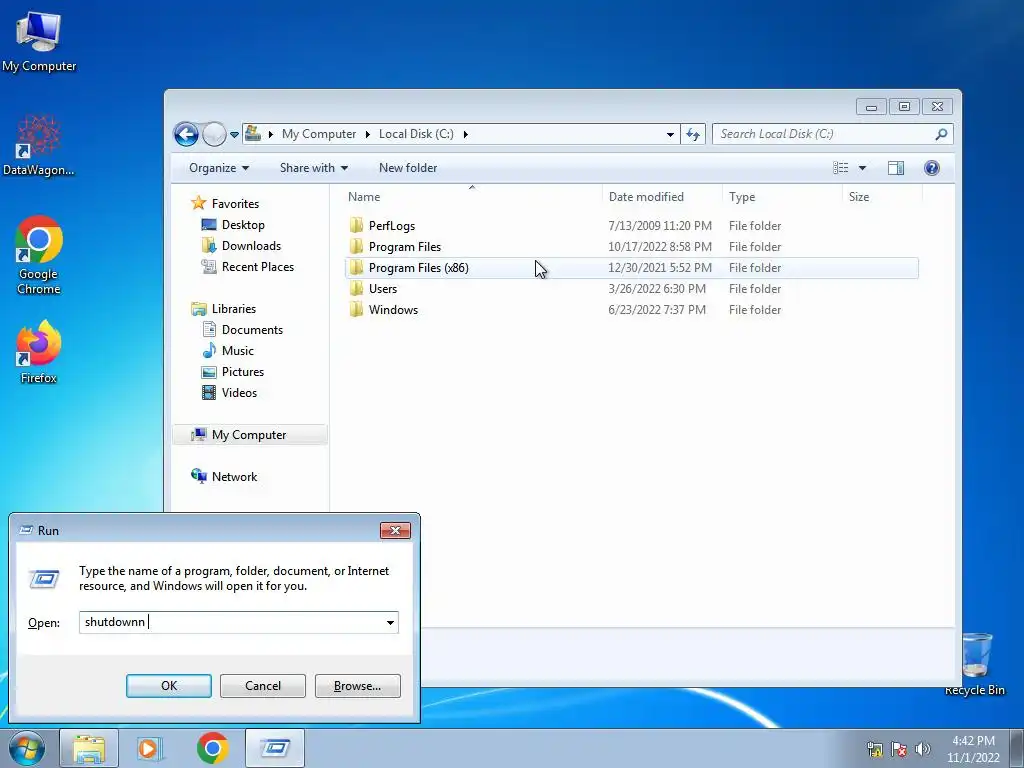Click Browse... in the Run dialog
1024x768 pixels.
357,686
